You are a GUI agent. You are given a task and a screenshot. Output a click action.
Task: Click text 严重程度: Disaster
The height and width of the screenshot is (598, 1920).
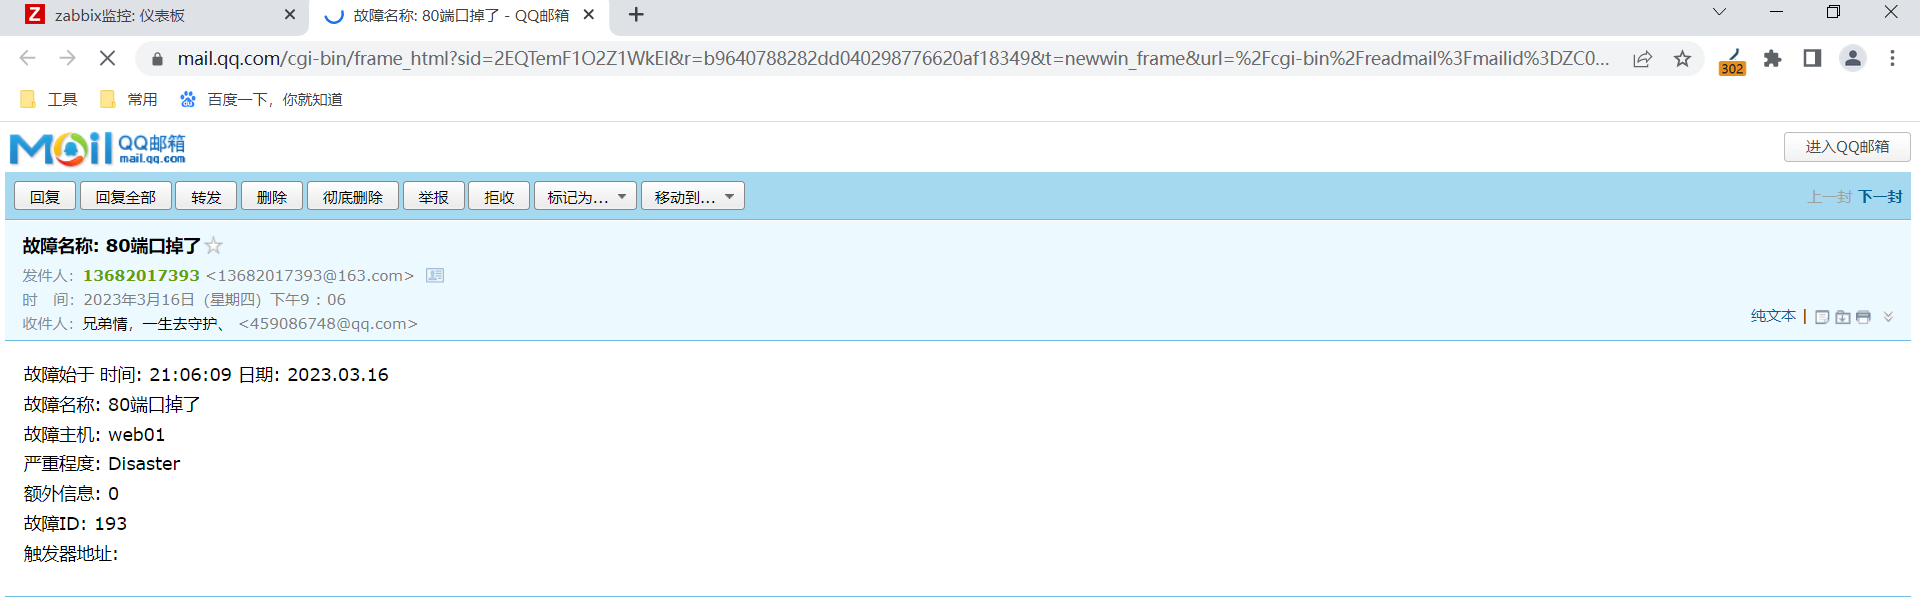pyautogui.click(x=102, y=463)
